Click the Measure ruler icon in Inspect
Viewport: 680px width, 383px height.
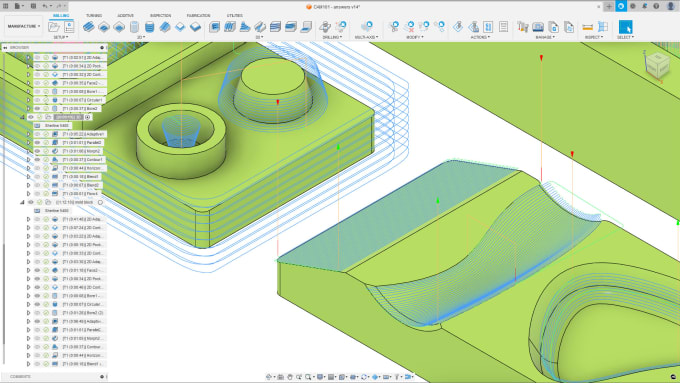pos(587,27)
